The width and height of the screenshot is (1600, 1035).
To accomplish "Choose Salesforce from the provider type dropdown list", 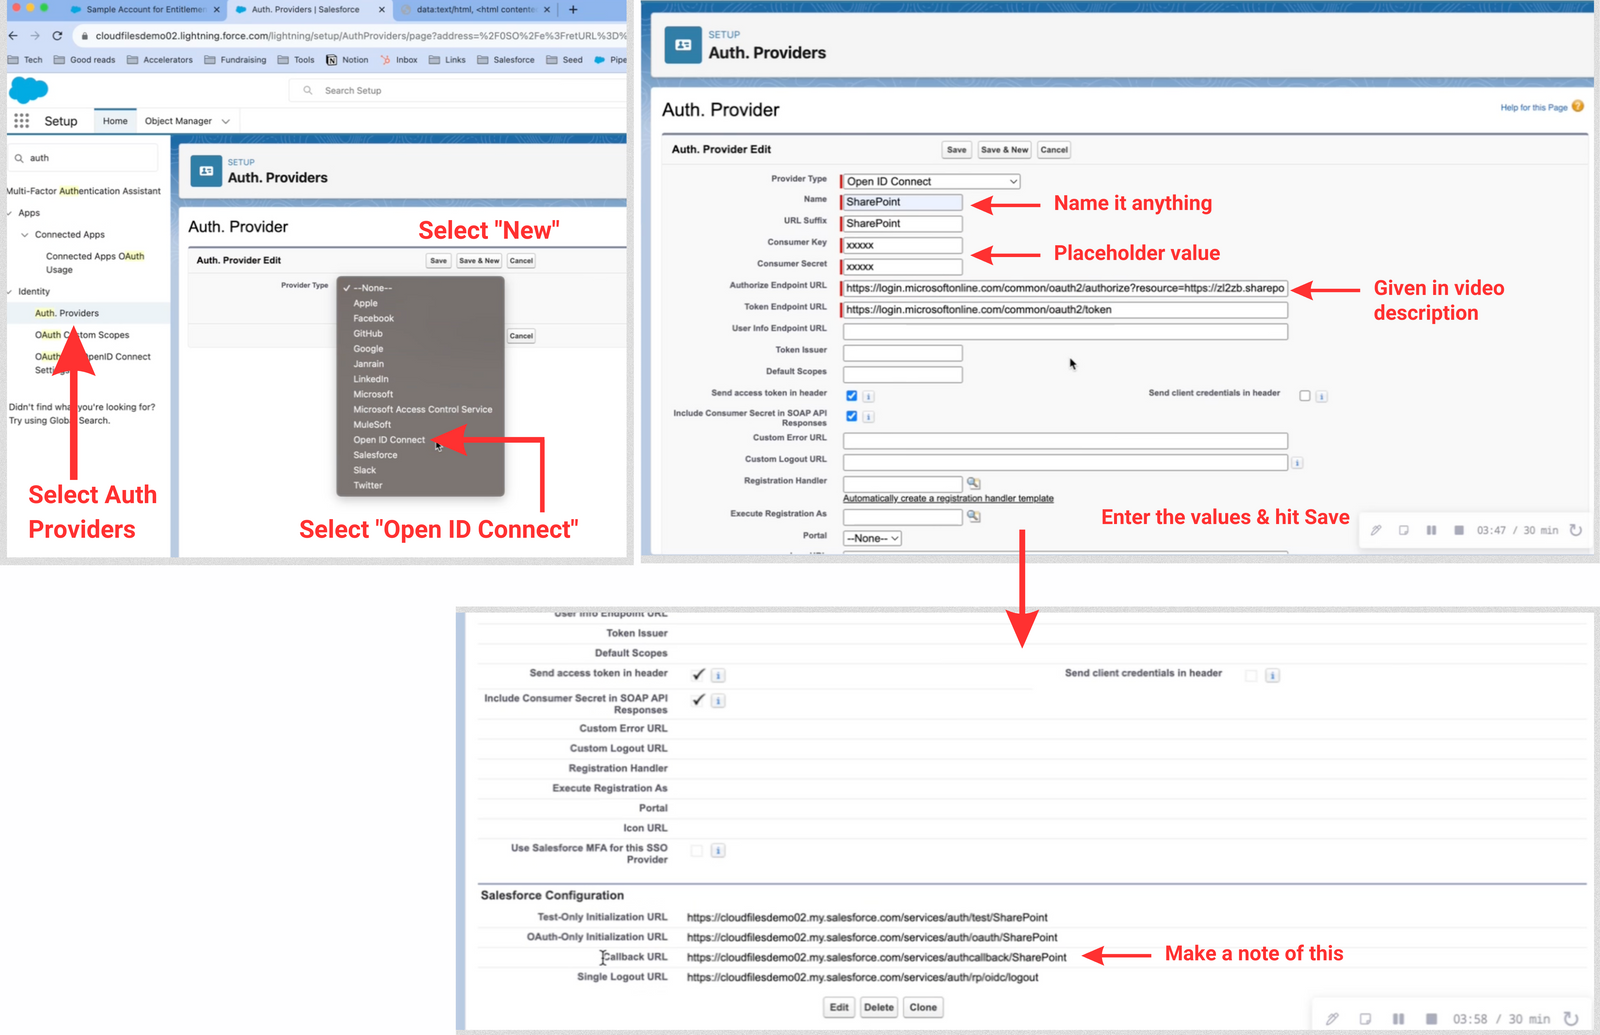I will click(375, 455).
